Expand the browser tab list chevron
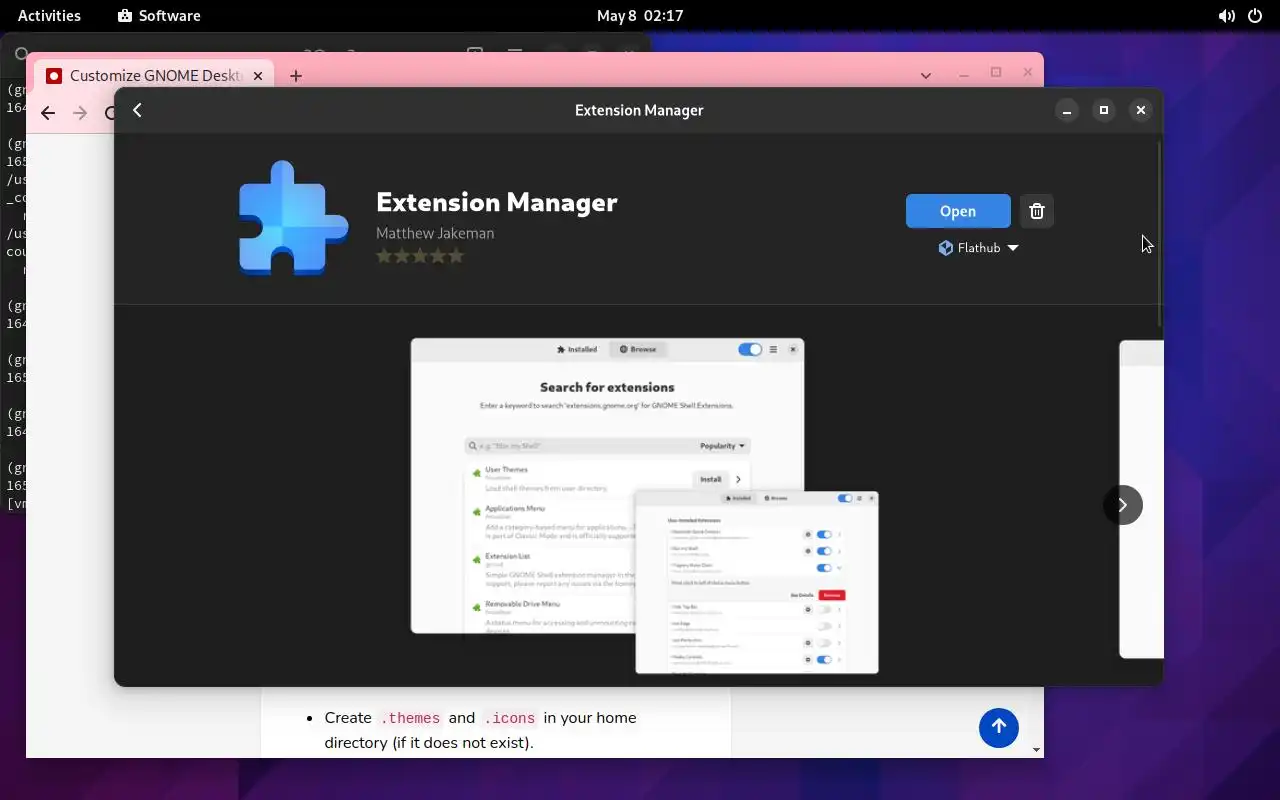 tap(926, 75)
